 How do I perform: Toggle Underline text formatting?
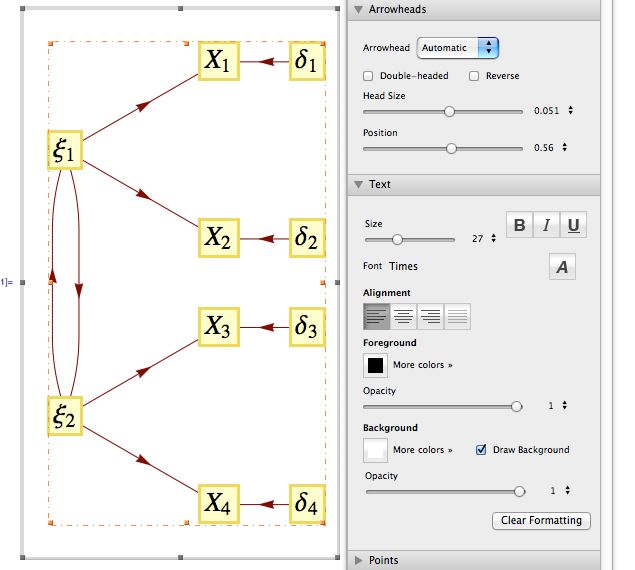573,224
